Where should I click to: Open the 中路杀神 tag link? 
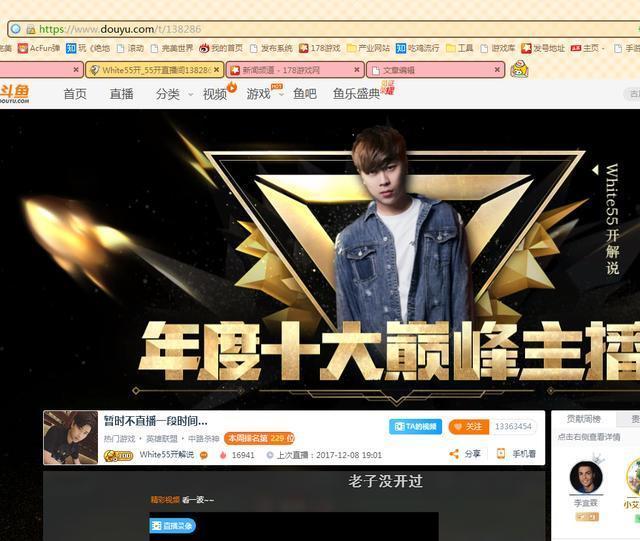(x=204, y=439)
